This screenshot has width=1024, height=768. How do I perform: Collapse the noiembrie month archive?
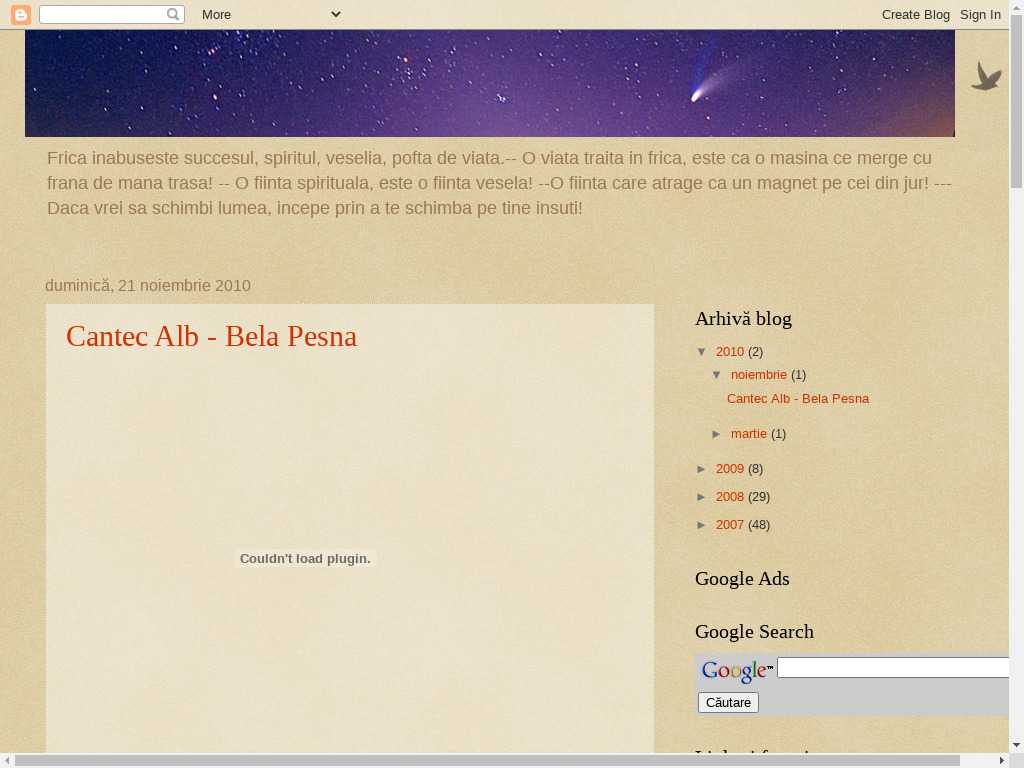[x=718, y=375]
